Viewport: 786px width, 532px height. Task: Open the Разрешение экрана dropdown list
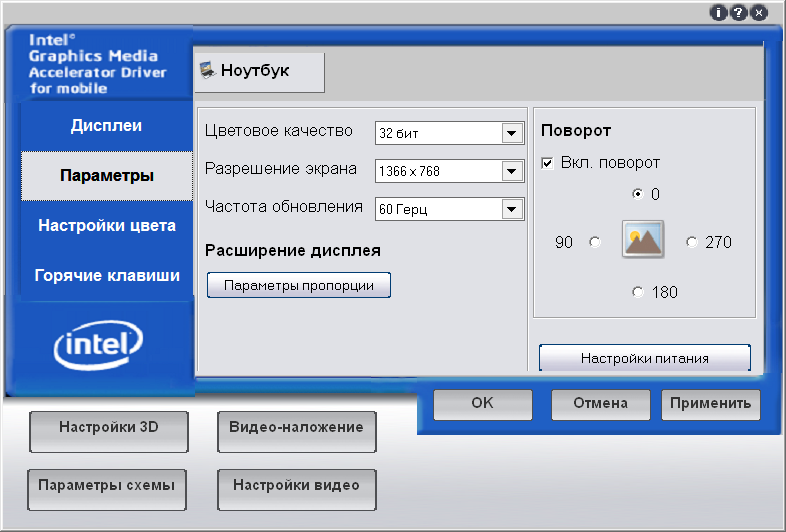coord(511,171)
